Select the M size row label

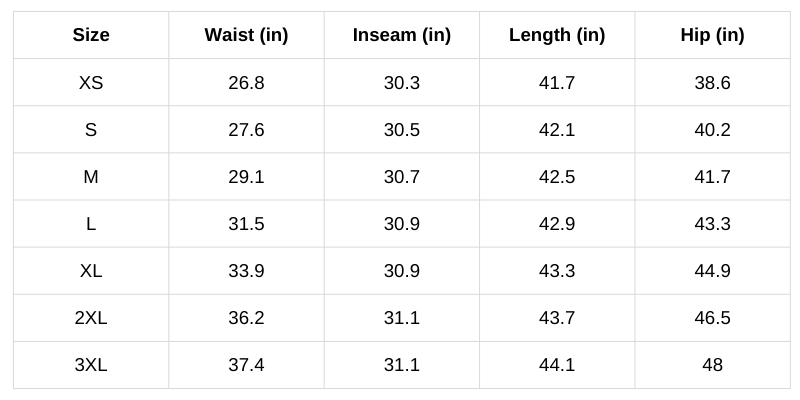91,177
